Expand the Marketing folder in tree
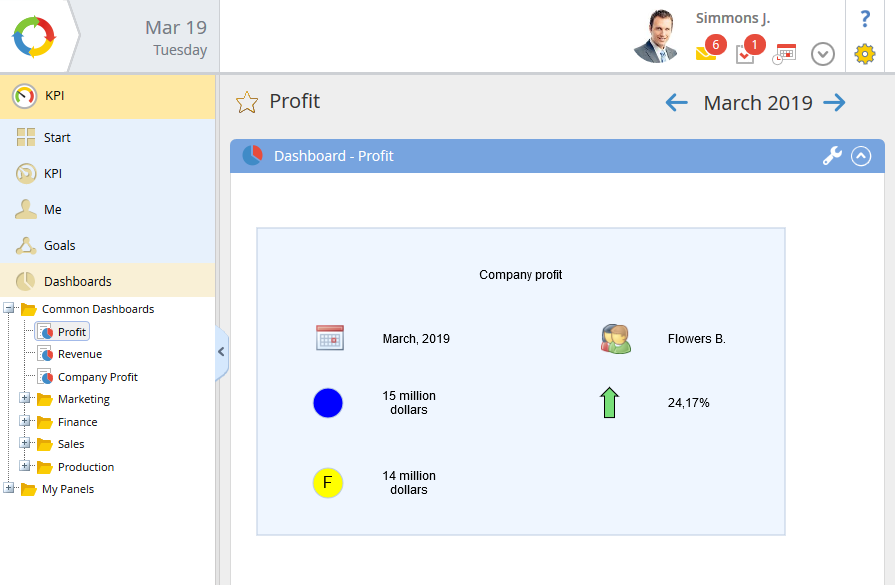This screenshot has height=585, width=895. [25, 399]
